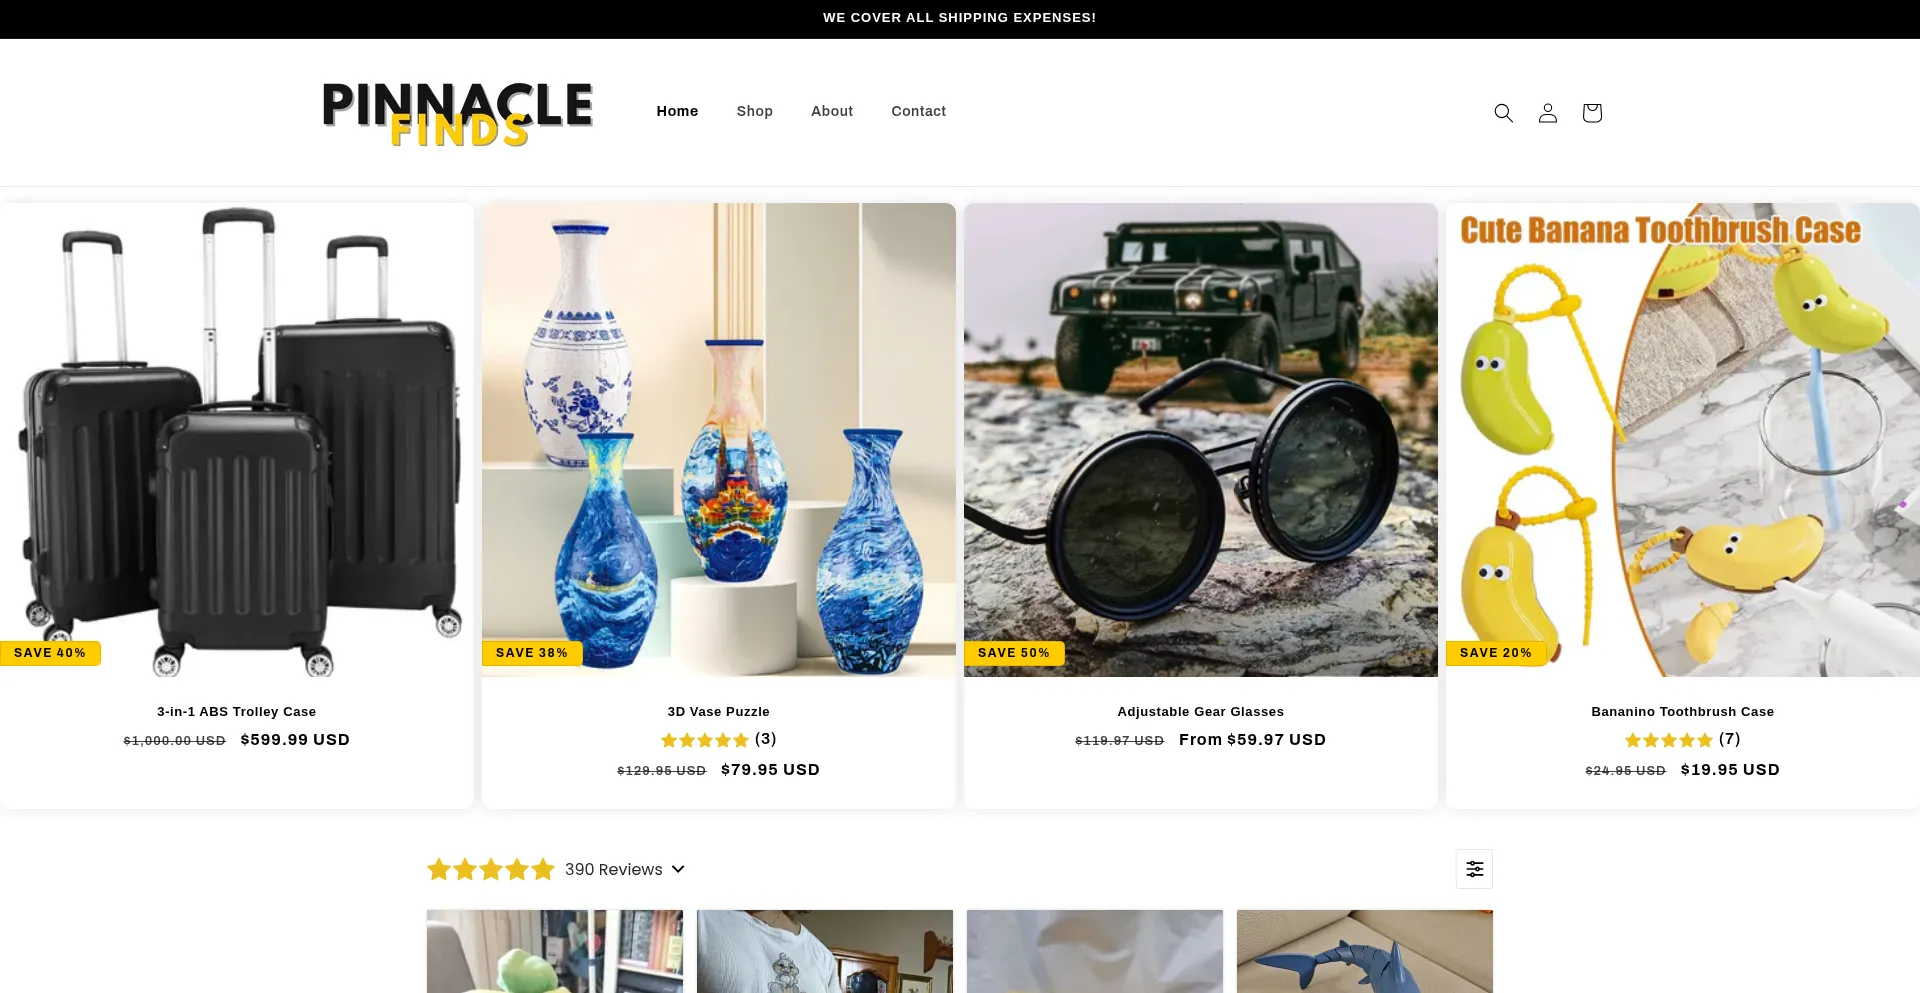Click the gear glasses product image
The image size is (1920, 993).
(x=1200, y=440)
